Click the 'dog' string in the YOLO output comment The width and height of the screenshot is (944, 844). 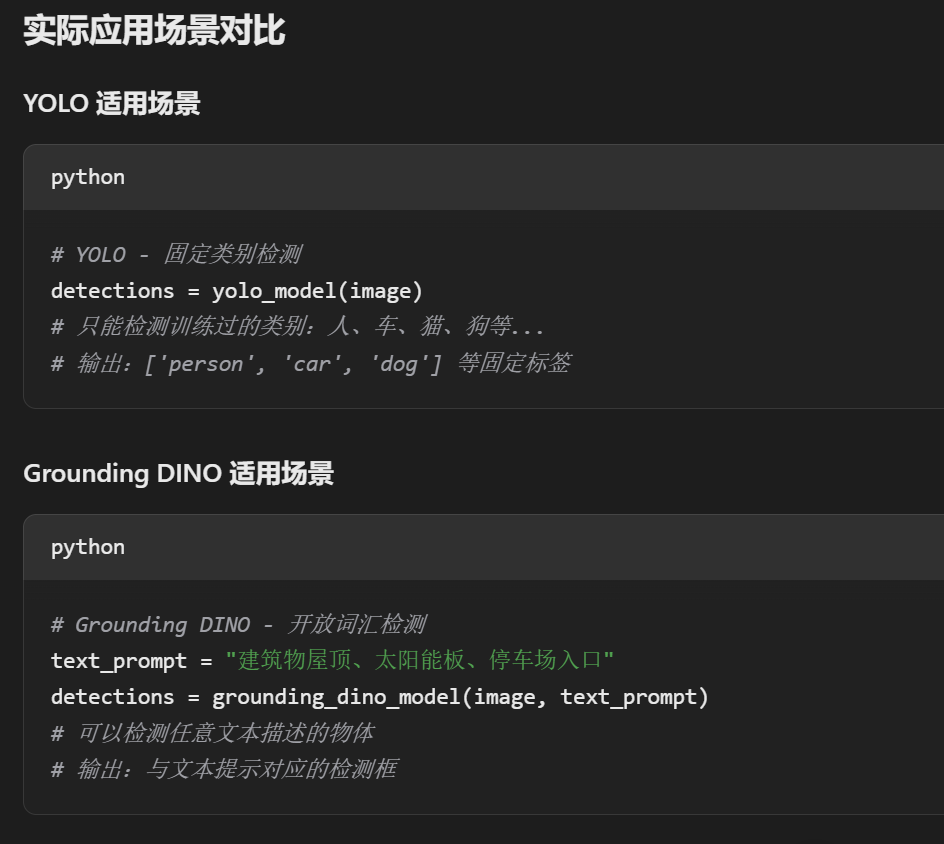pos(398,364)
